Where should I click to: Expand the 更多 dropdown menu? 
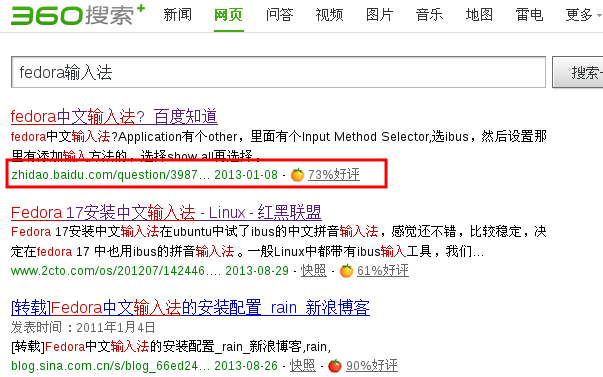pyautogui.click(x=583, y=15)
